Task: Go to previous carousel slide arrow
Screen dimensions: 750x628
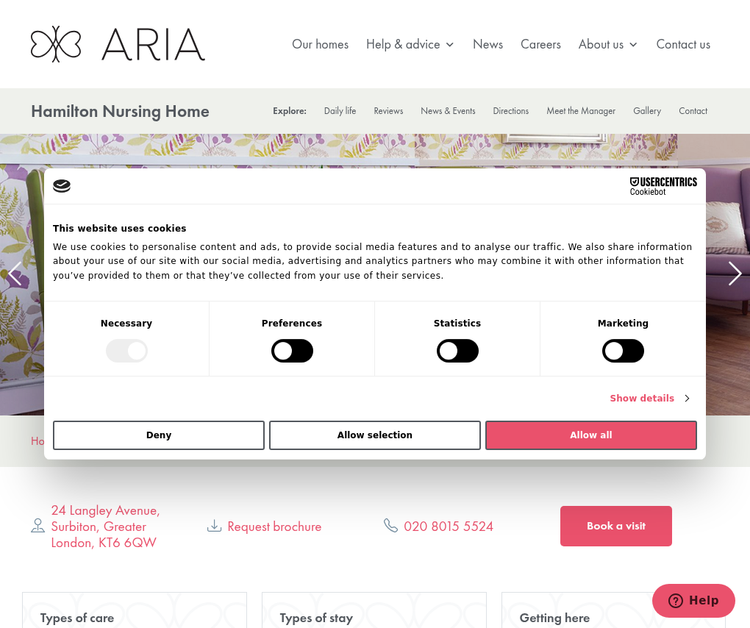Action: coord(15,273)
